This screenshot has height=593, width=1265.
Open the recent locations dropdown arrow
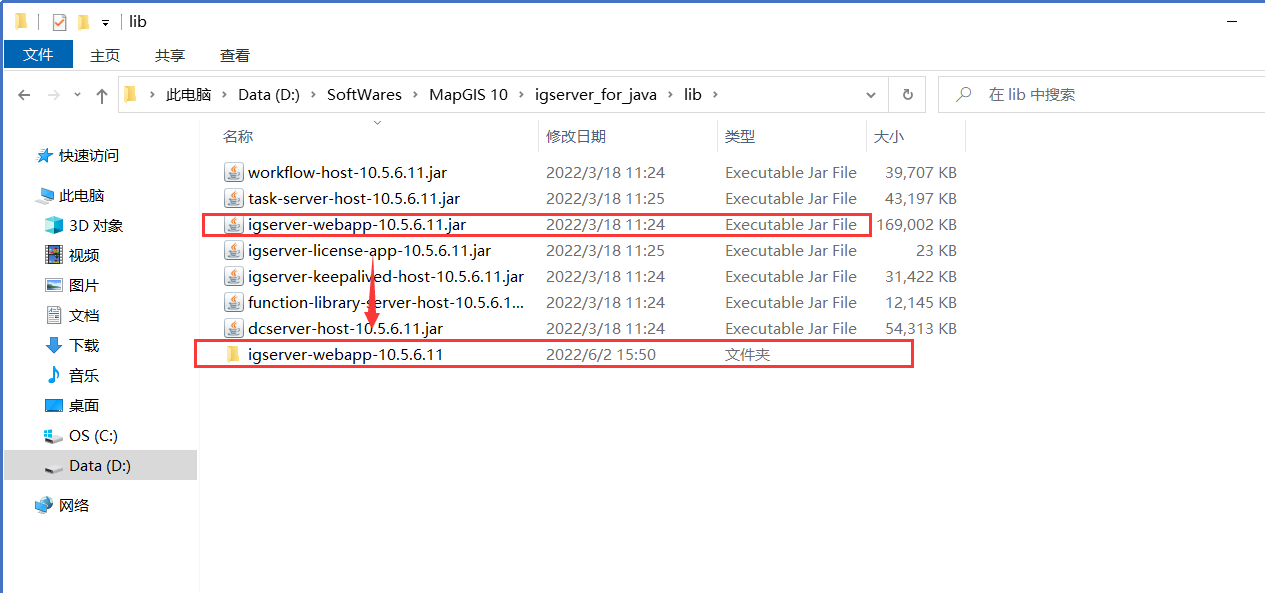(x=77, y=95)
